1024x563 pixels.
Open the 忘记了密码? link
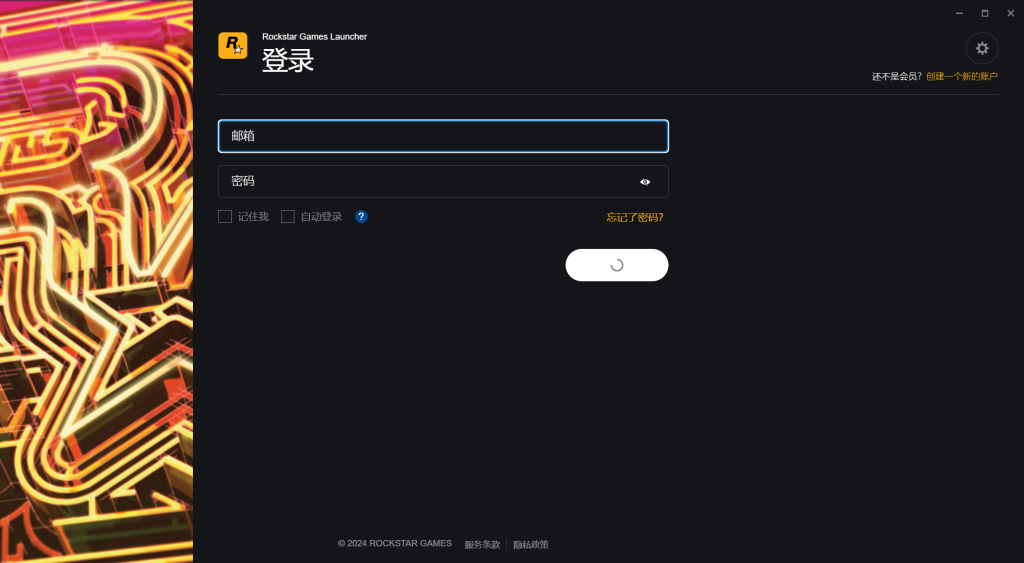tap(635, 217)
